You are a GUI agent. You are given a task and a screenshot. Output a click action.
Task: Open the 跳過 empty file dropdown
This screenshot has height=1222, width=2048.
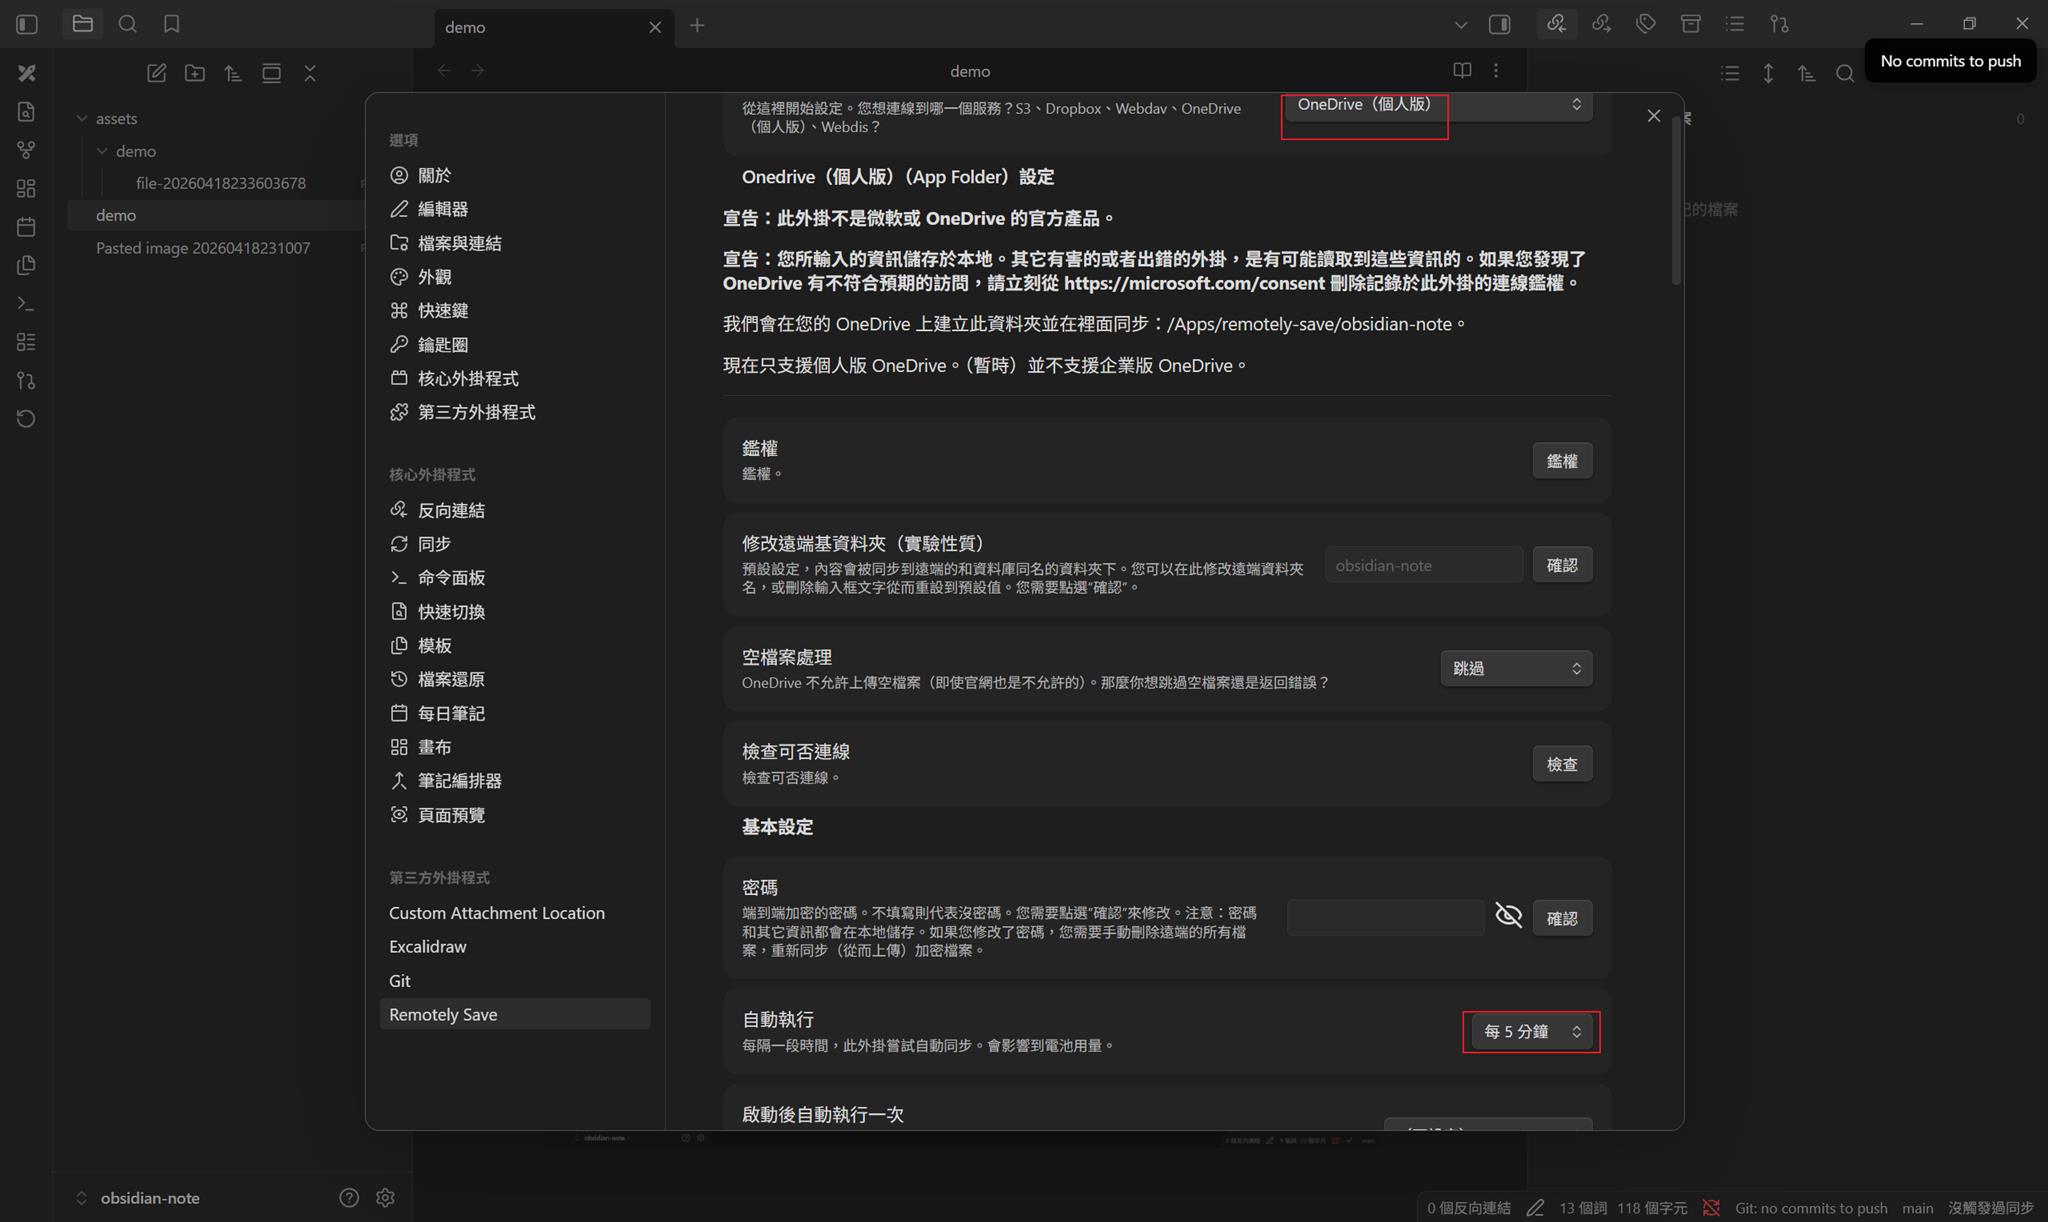point(1516,668)
